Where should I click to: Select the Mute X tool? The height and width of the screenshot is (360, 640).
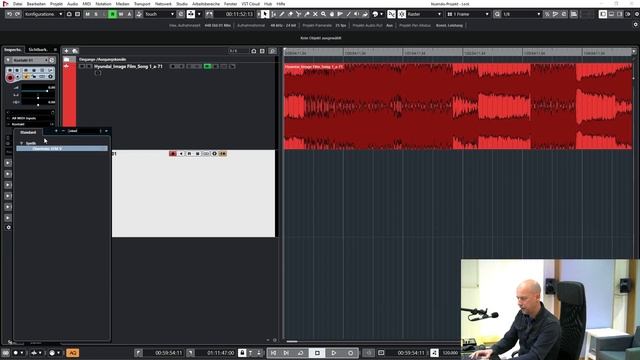pyautogui.click(x=315, y=14)
